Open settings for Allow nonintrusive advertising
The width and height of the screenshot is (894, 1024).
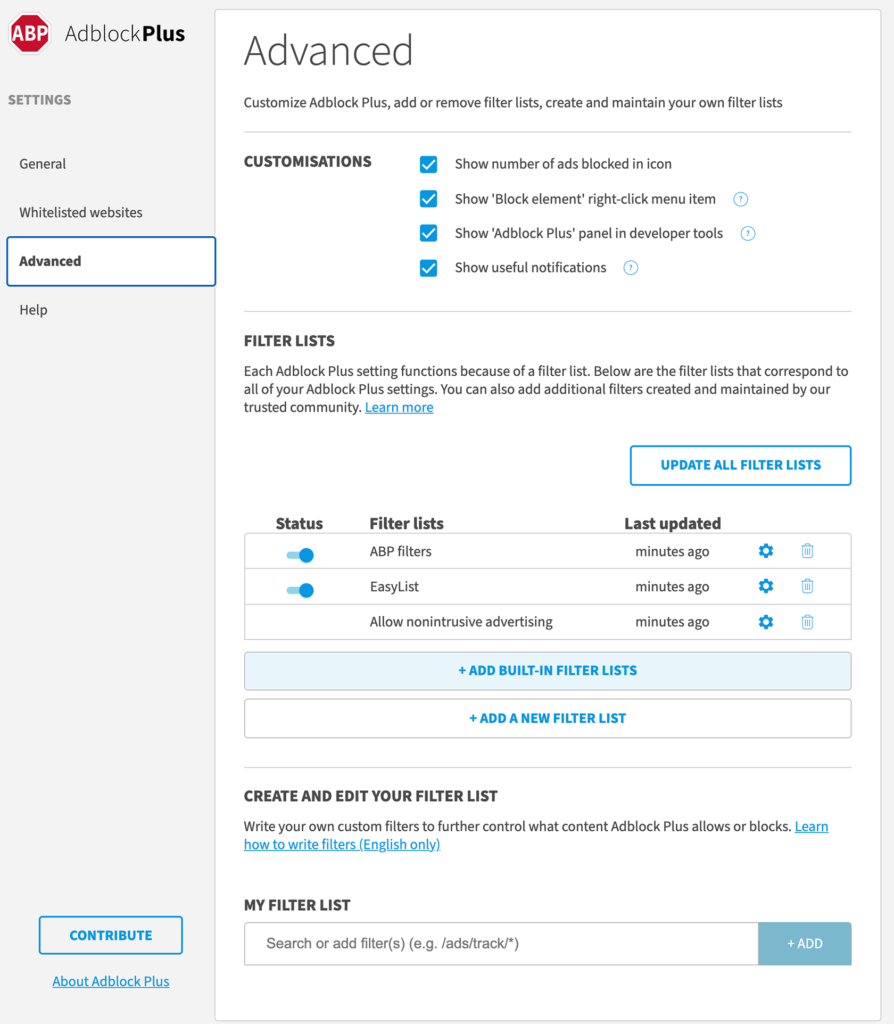765,621
